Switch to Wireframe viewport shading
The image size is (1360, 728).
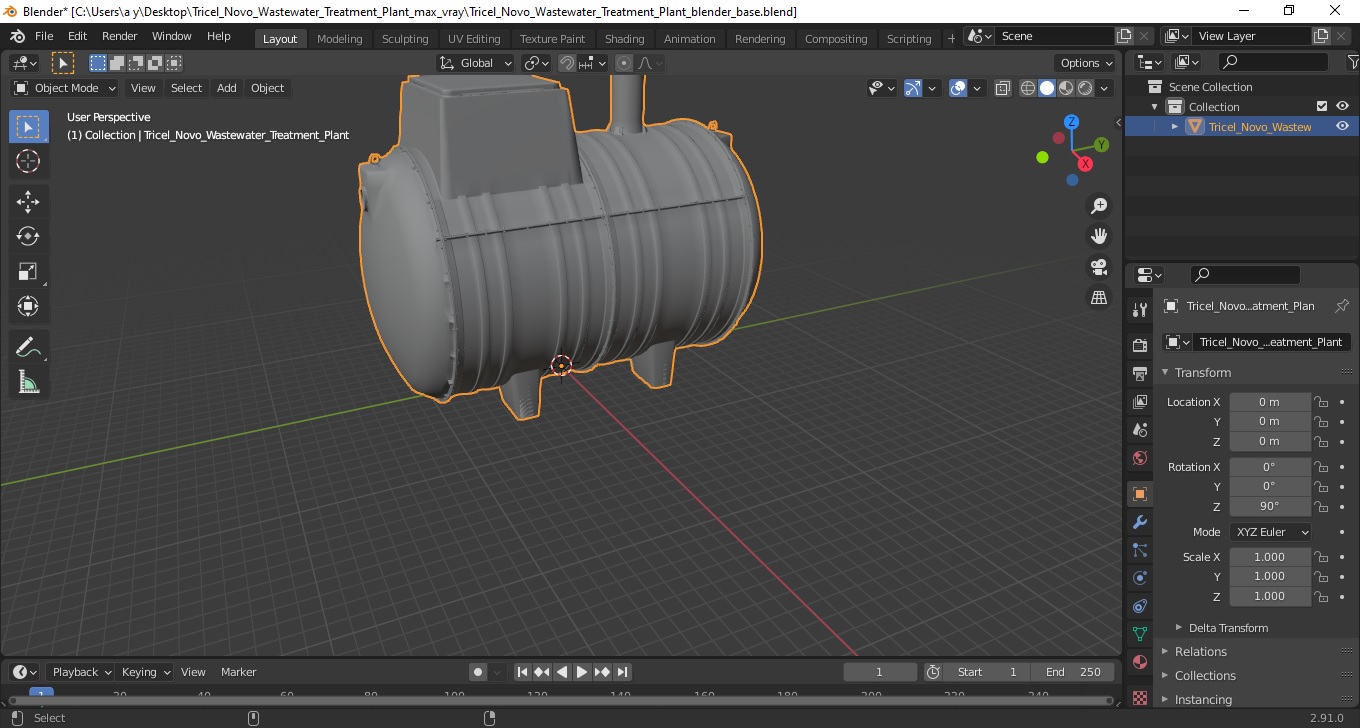[x=1028, y=88]
